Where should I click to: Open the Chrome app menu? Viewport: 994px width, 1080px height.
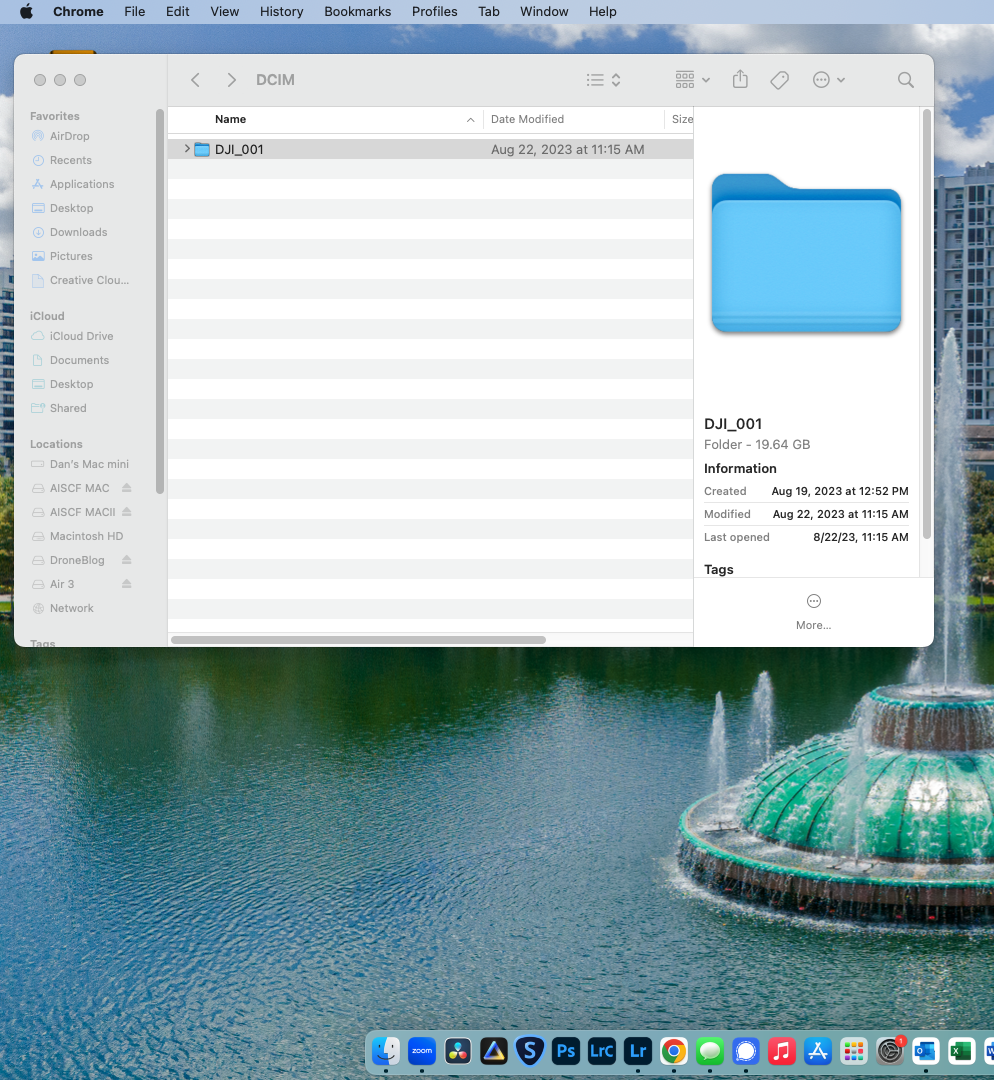pyautogui.click(x=78, y=12)
